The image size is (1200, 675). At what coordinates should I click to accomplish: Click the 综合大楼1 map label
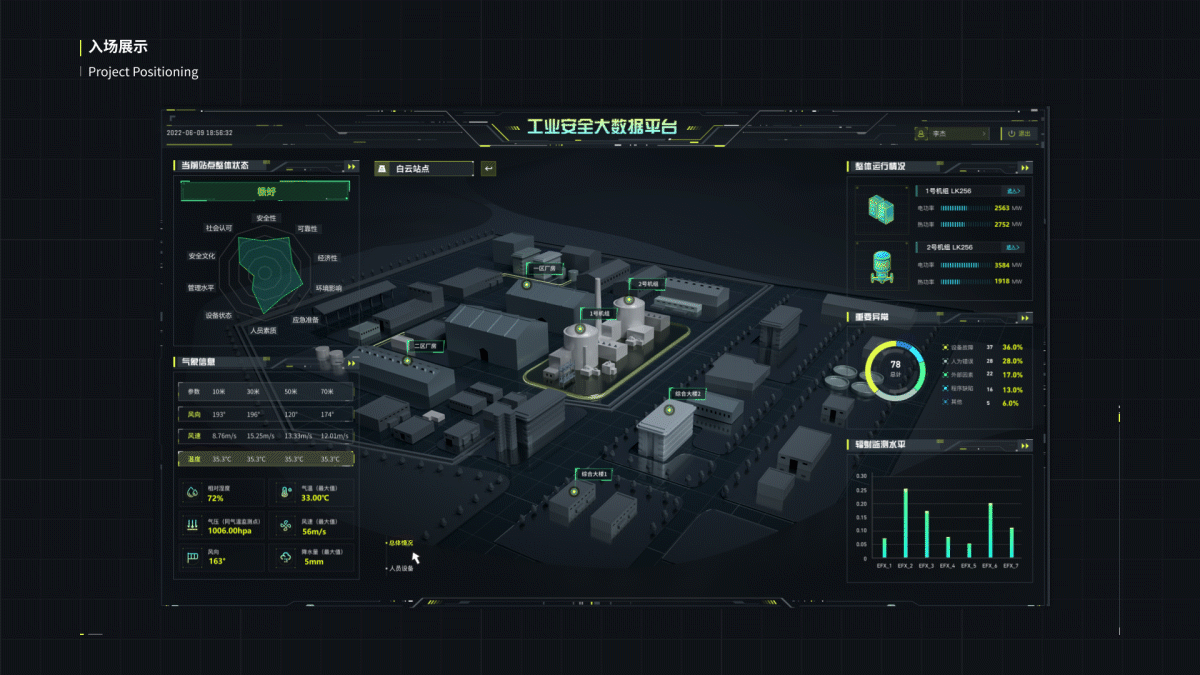click(592, 474)
